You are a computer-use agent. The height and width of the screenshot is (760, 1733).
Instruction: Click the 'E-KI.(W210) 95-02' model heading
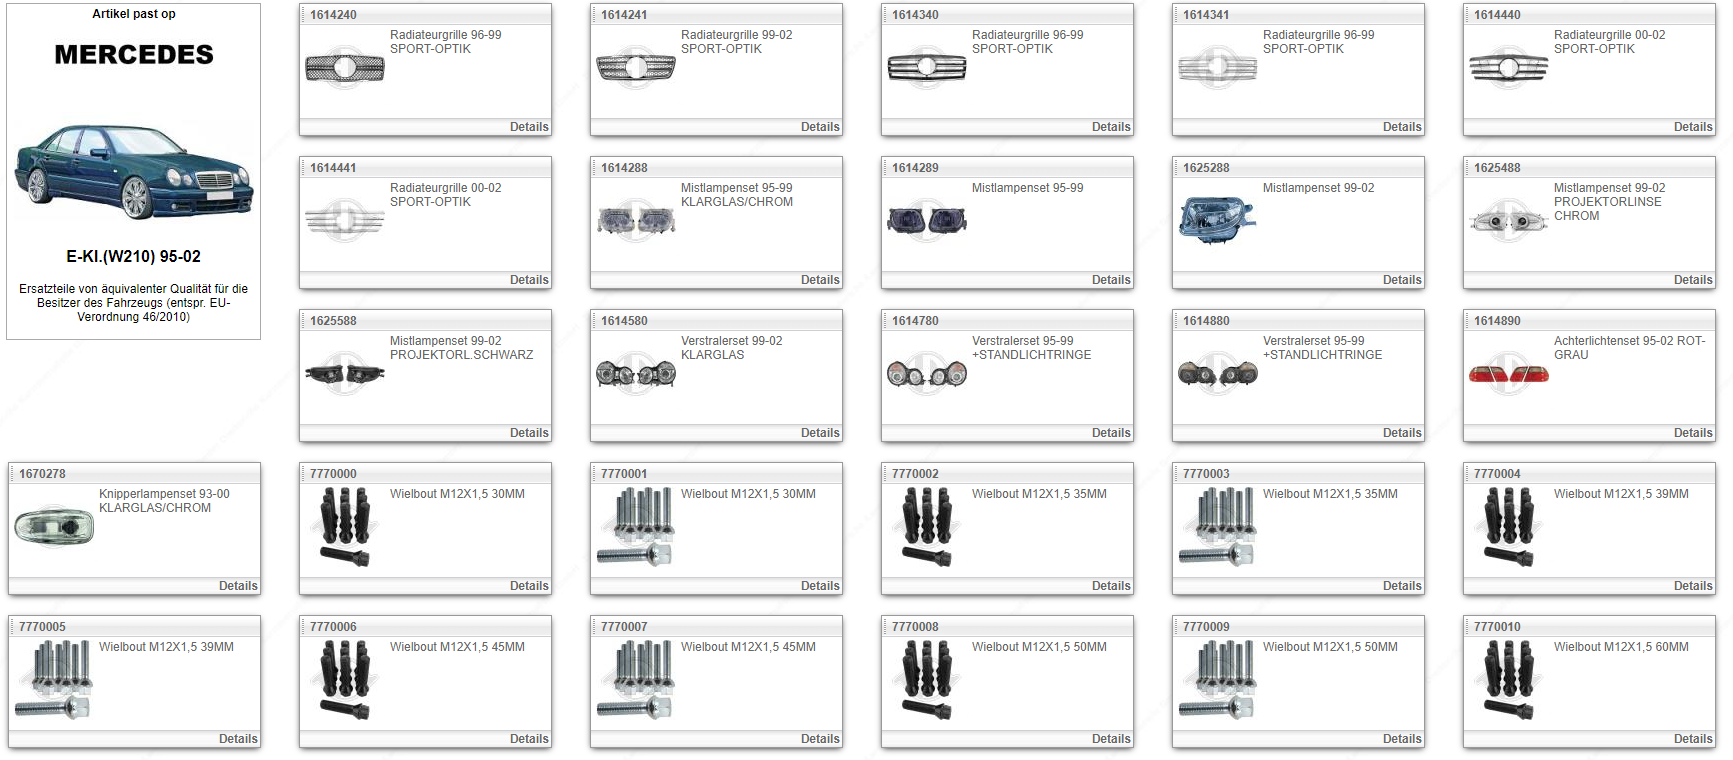133,256
